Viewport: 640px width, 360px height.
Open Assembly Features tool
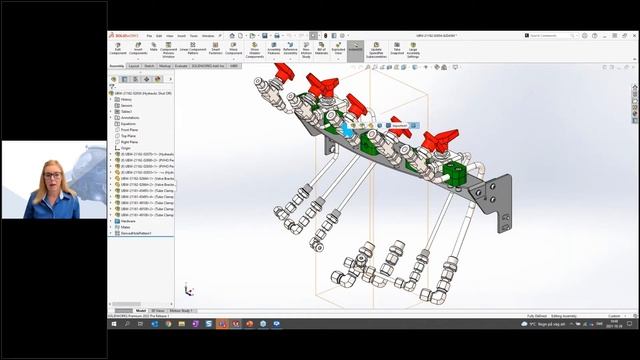[x=274, y=48]
